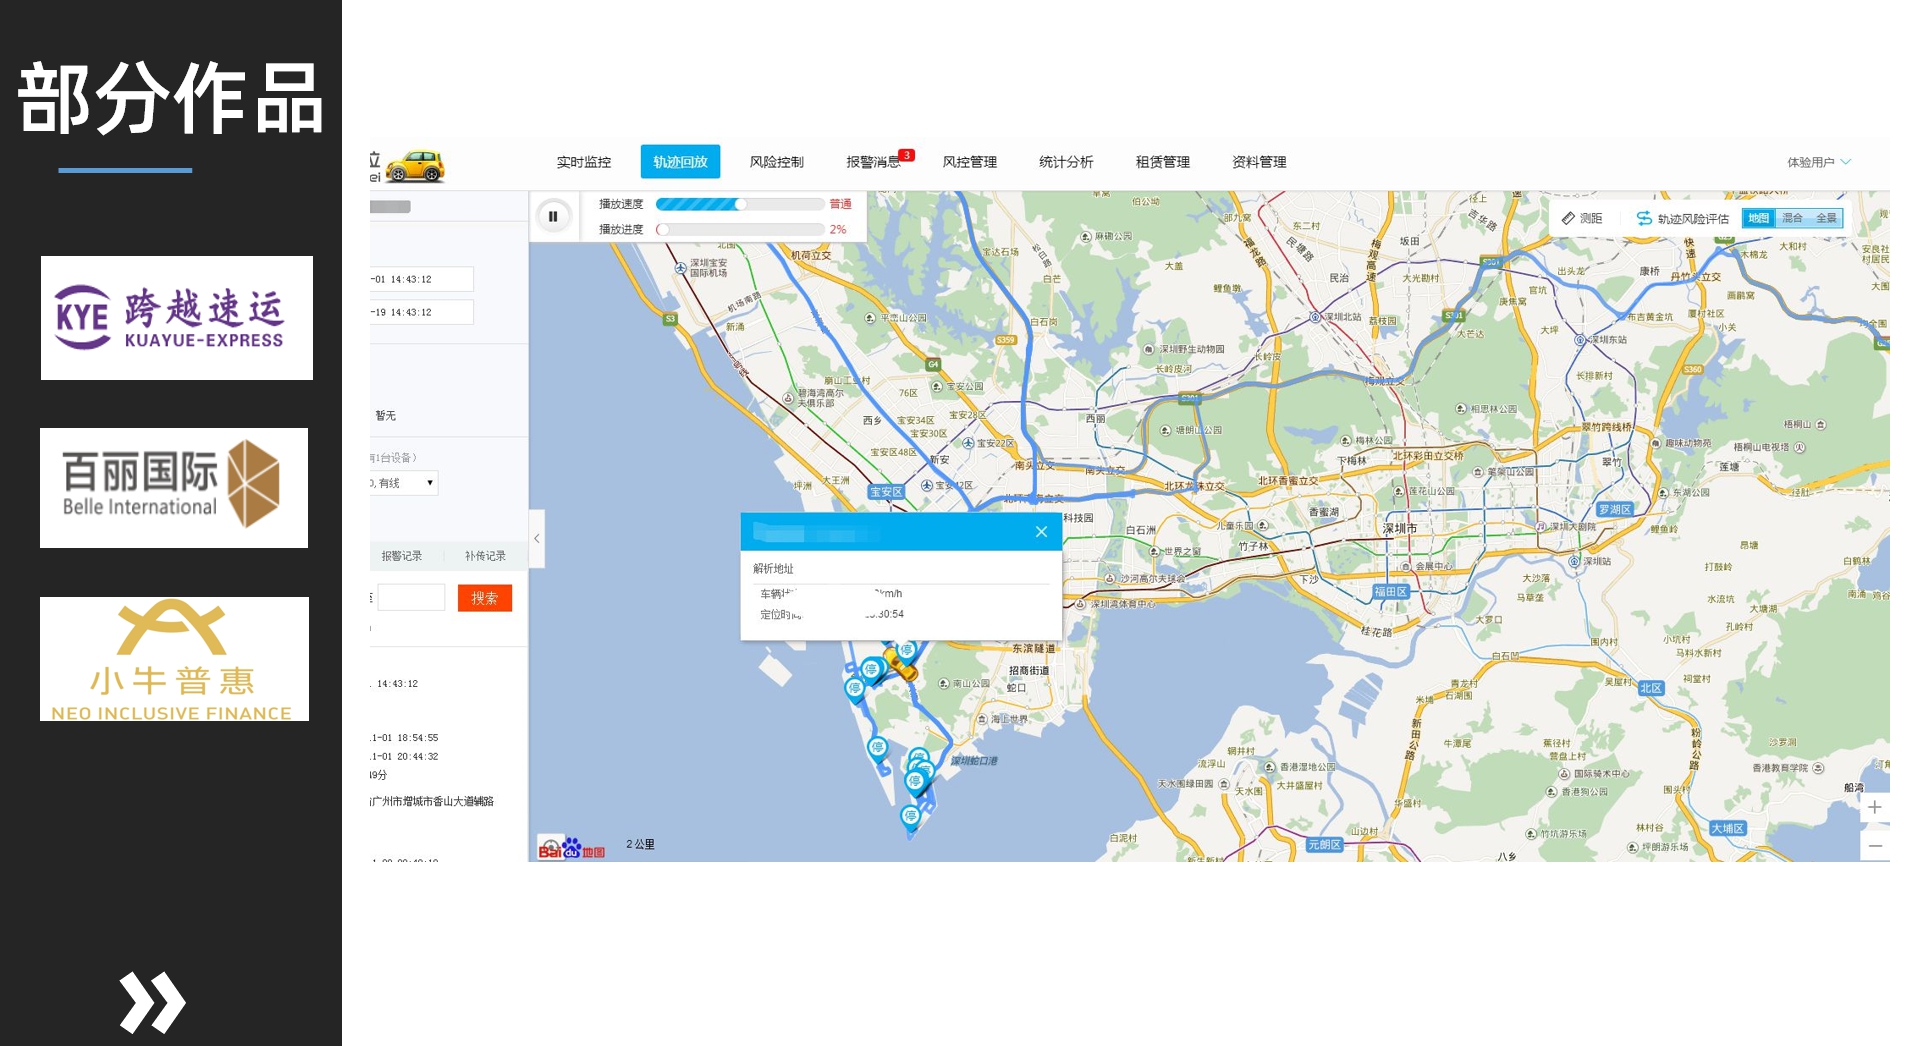Open 轨迹风险评估 track risk assessment
This screenshot has width=1919, height=1046.
click(1682, 218)
